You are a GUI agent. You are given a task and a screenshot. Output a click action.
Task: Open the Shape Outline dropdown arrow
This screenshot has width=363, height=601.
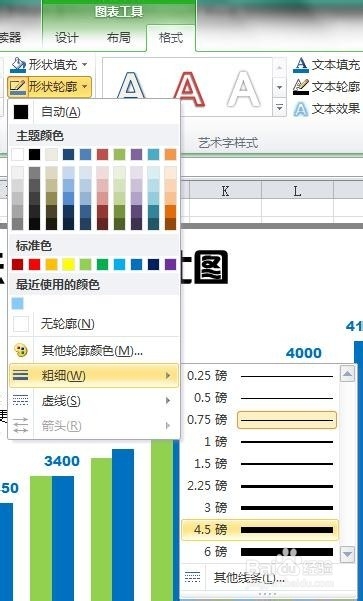[85, 87]
